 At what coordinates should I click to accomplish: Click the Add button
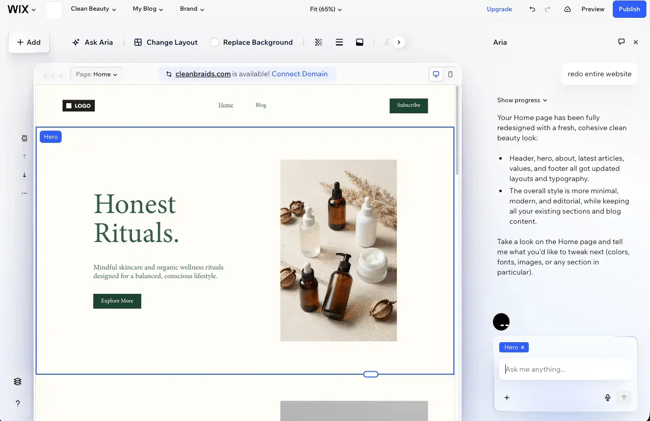click(29, 42)
